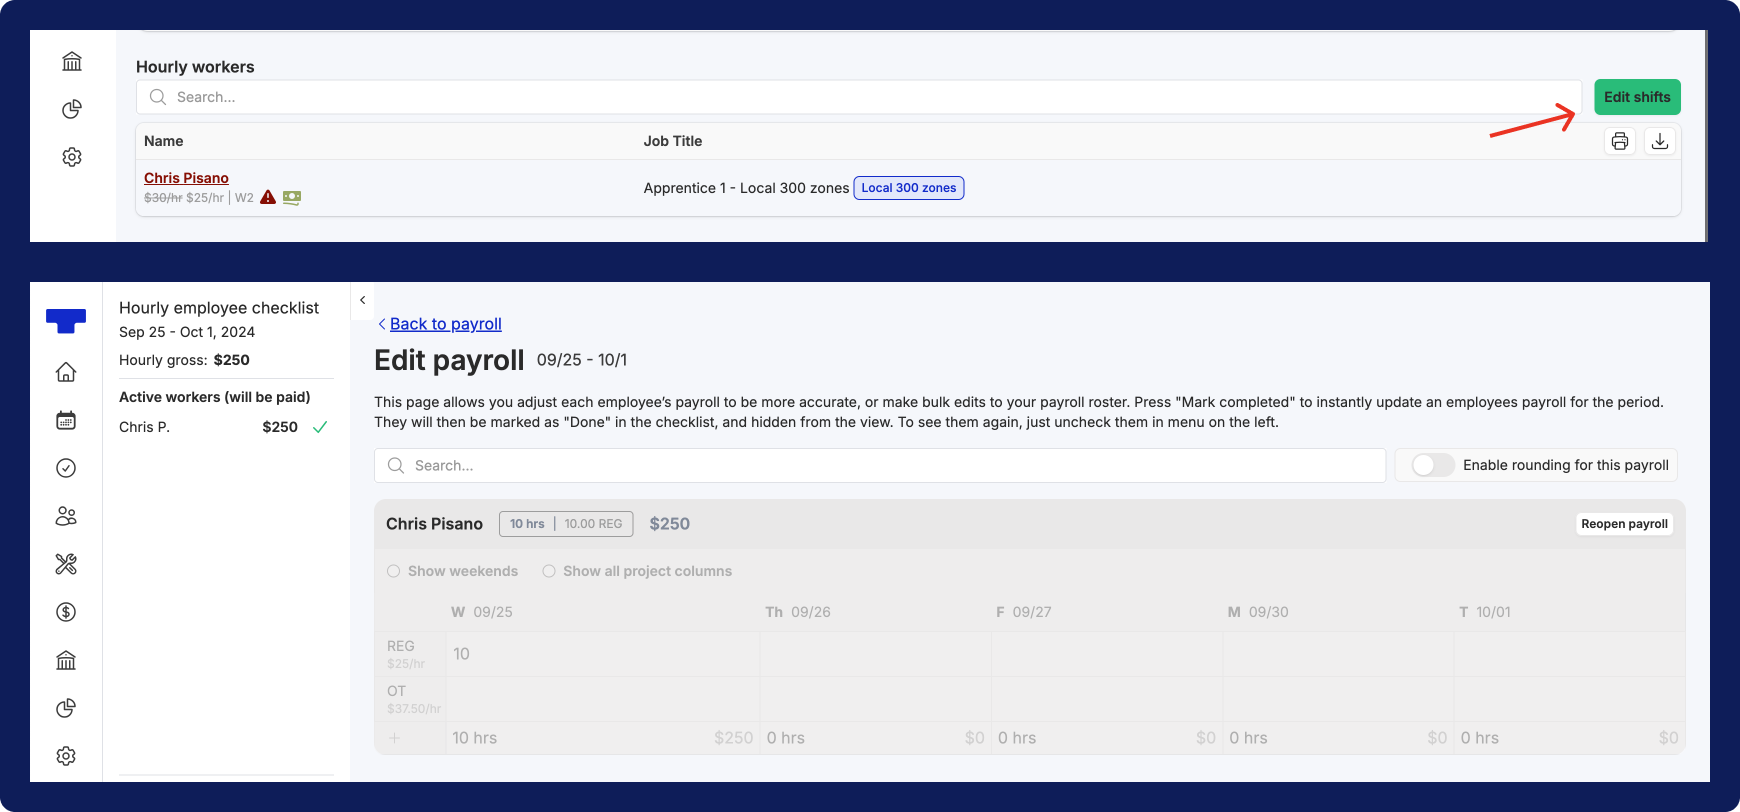Open the checkmark circle icon in lower sidebar
The height and width of the screenshot is (812, 1740).
coord(66,468)
